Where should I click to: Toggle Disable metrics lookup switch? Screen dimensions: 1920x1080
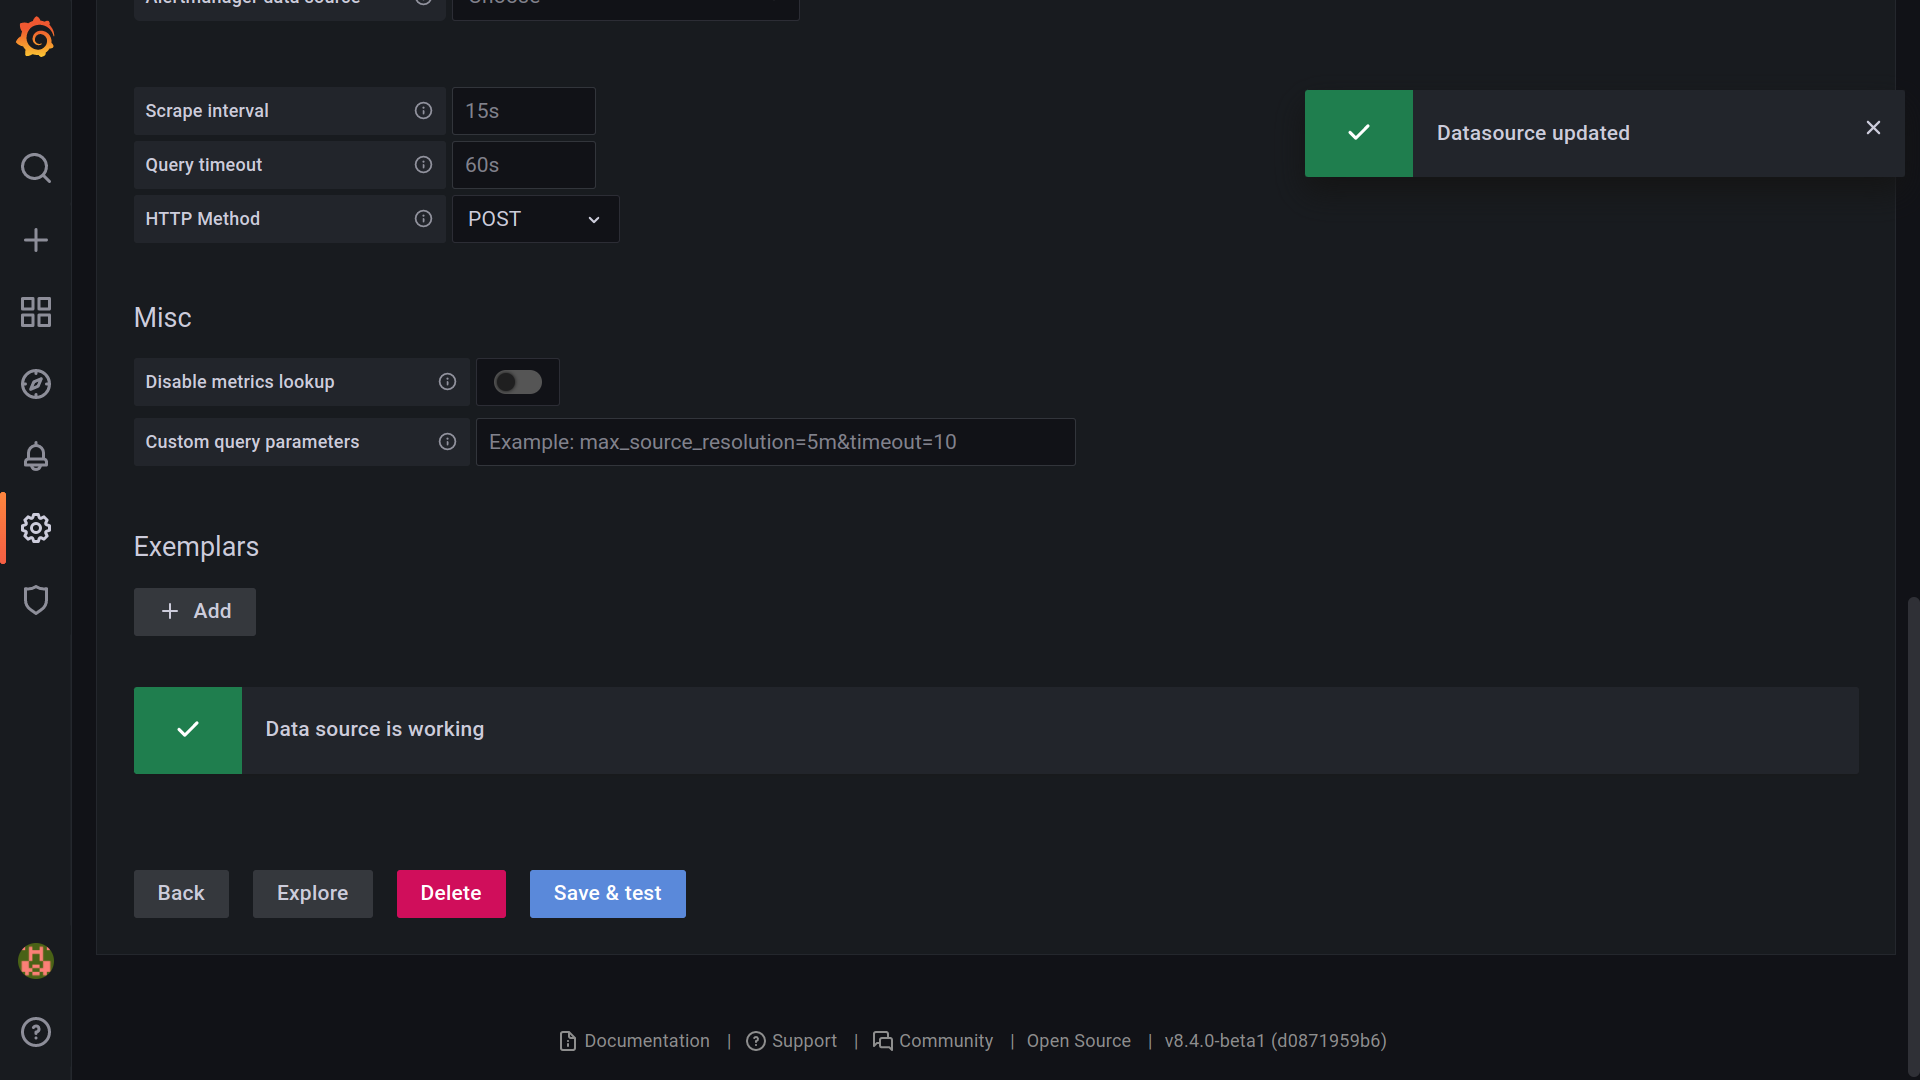click(518, 382)
